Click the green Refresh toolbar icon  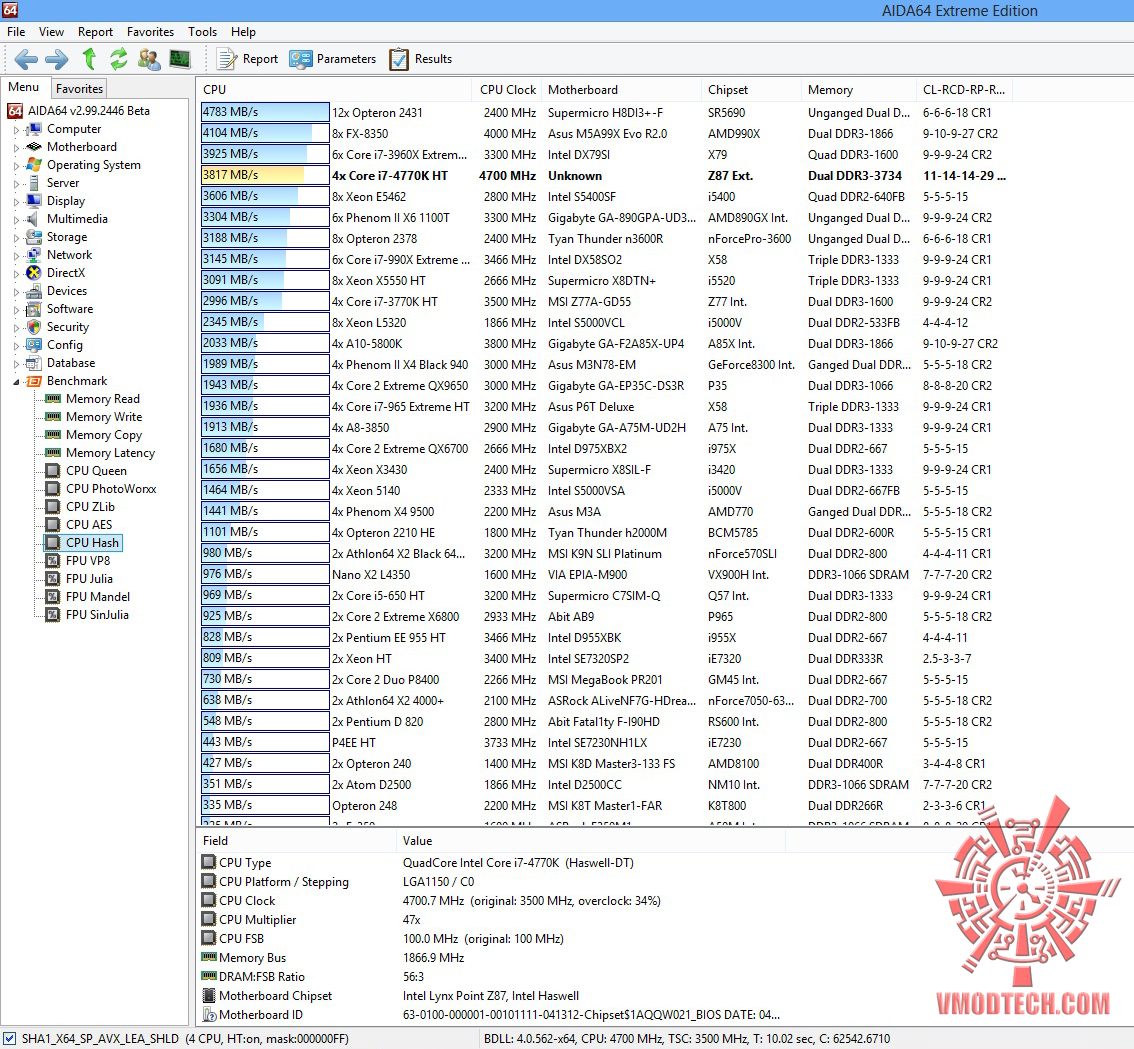(119, 59)
